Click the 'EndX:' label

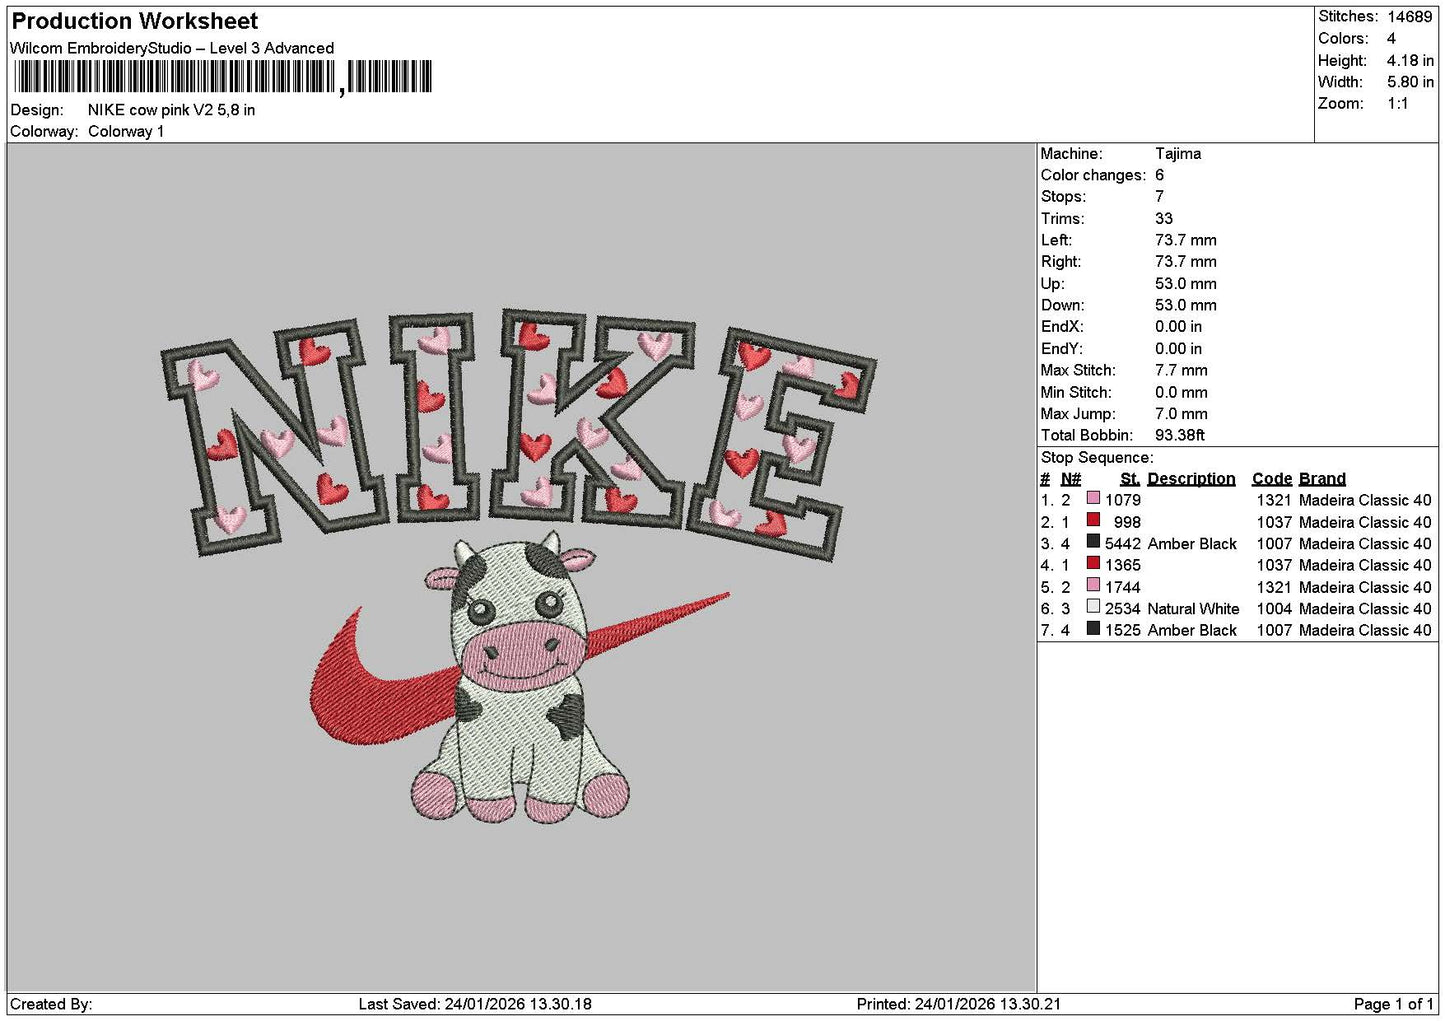click(x=1062, y=327)
